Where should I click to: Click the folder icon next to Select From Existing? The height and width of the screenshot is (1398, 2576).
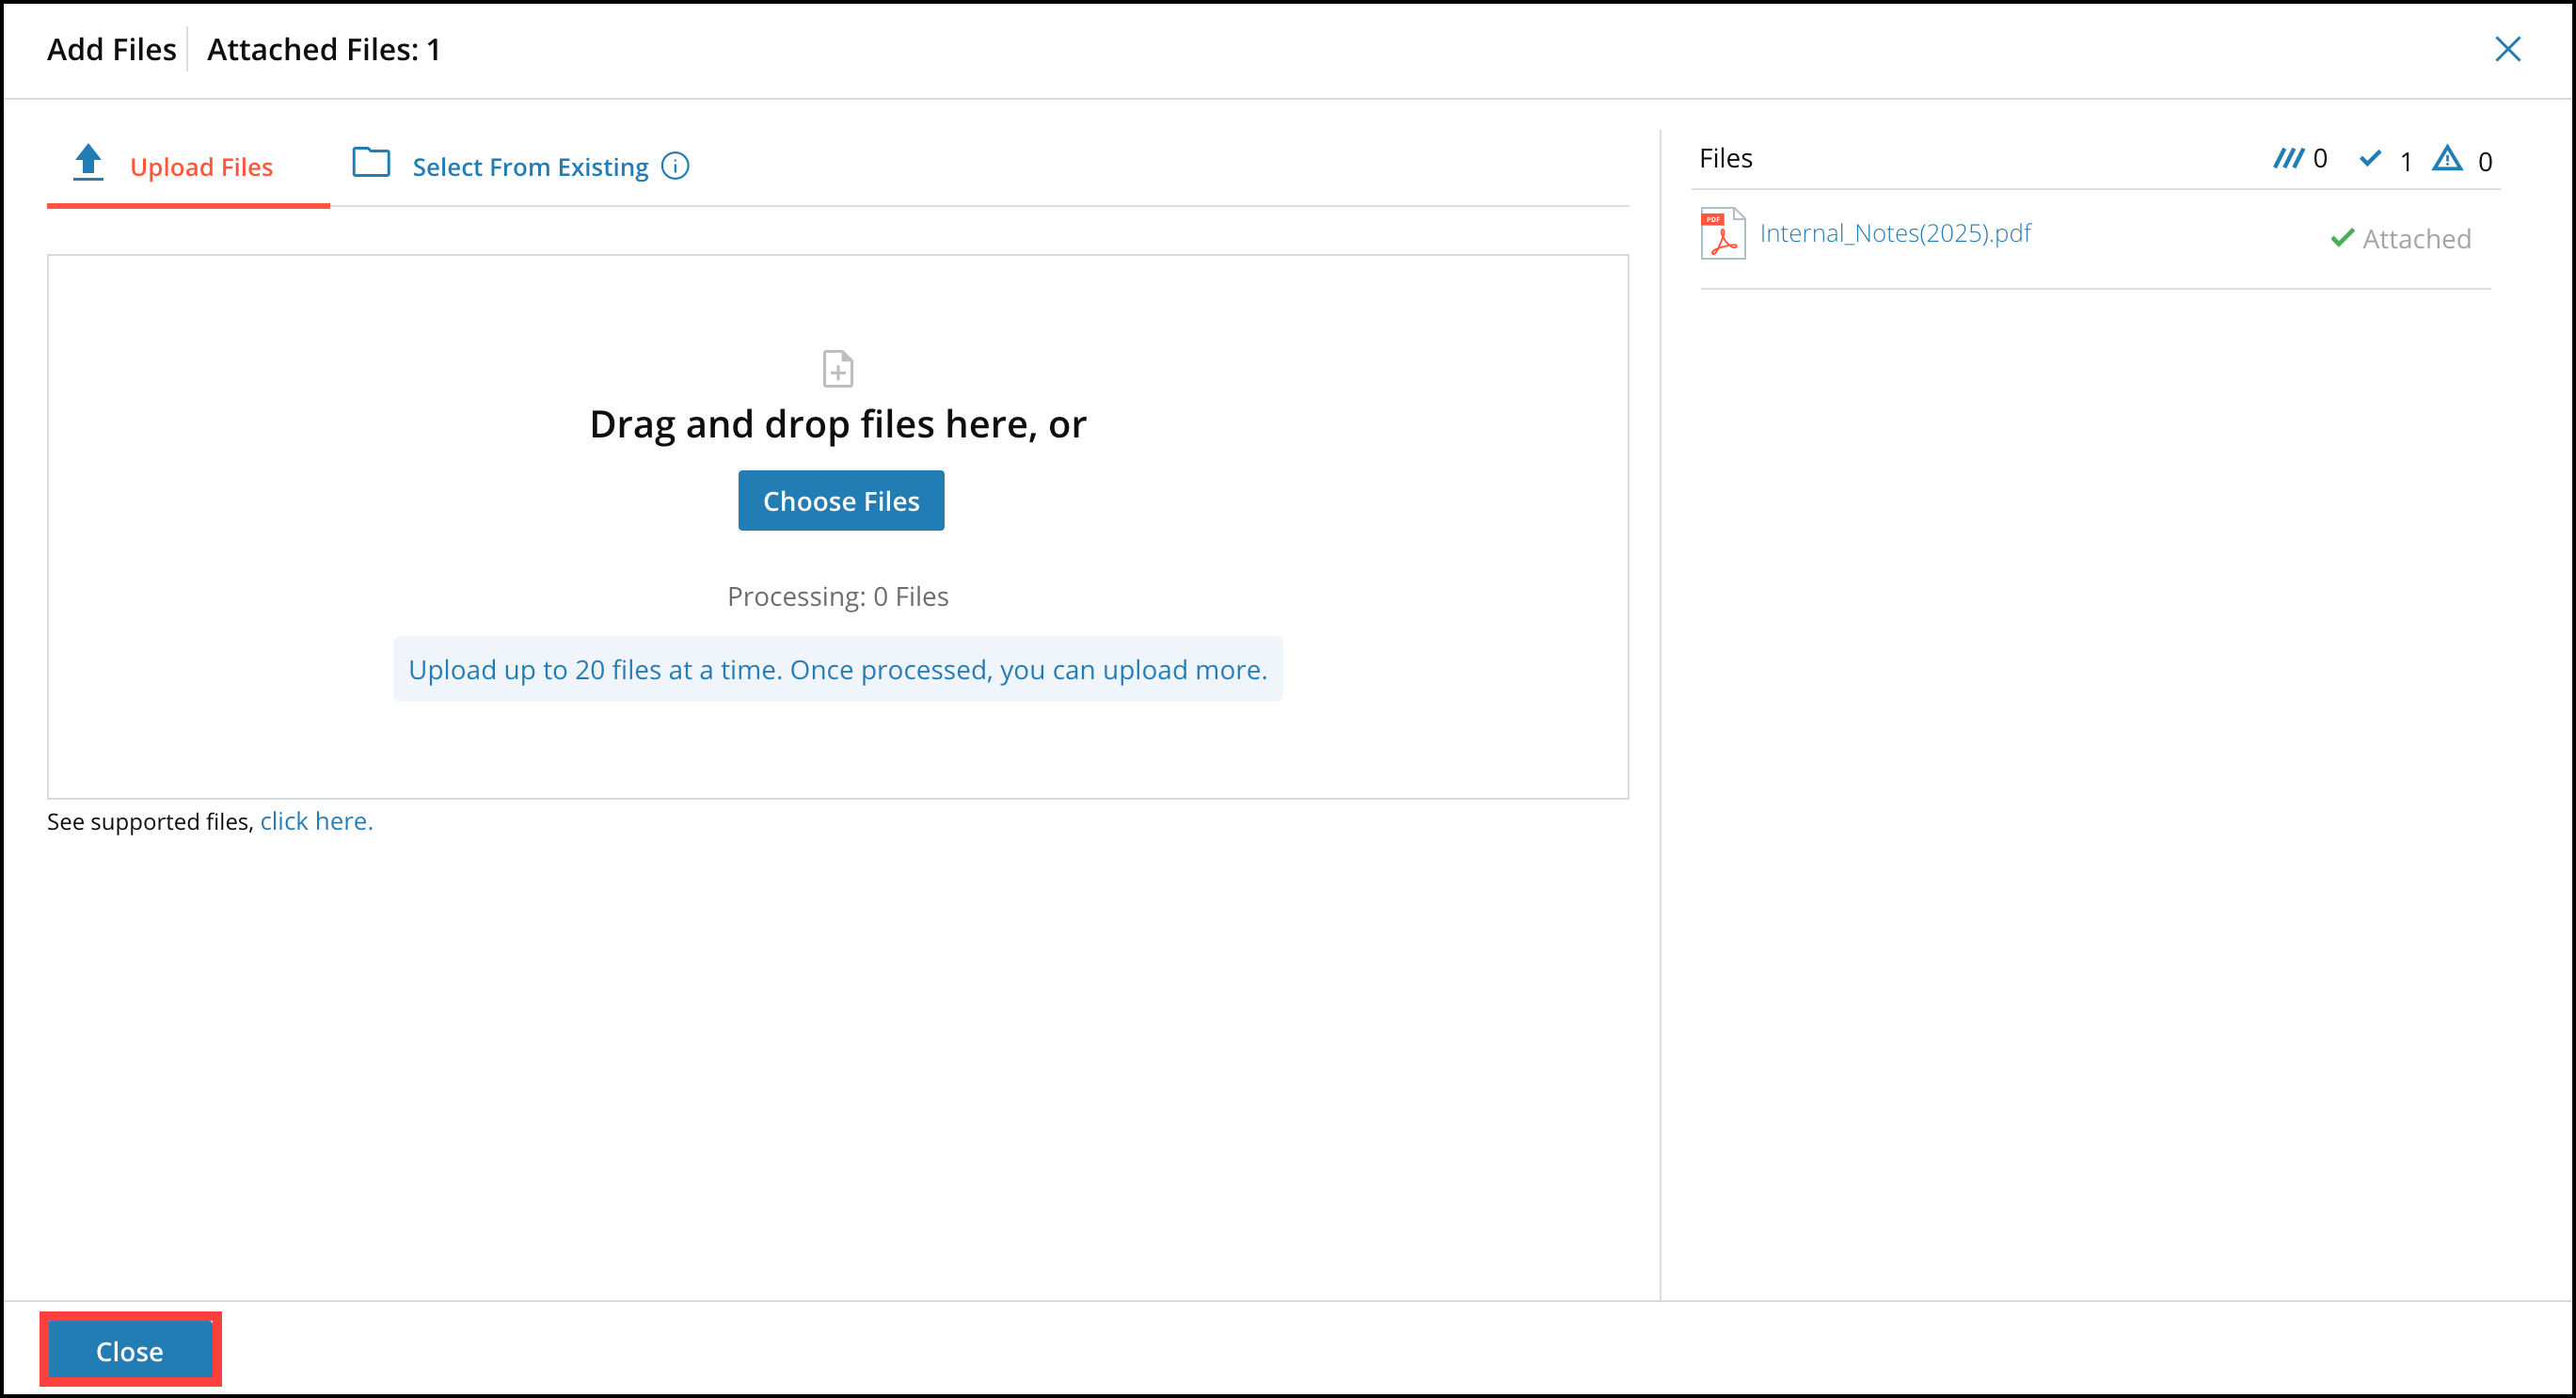pos(371,163)
